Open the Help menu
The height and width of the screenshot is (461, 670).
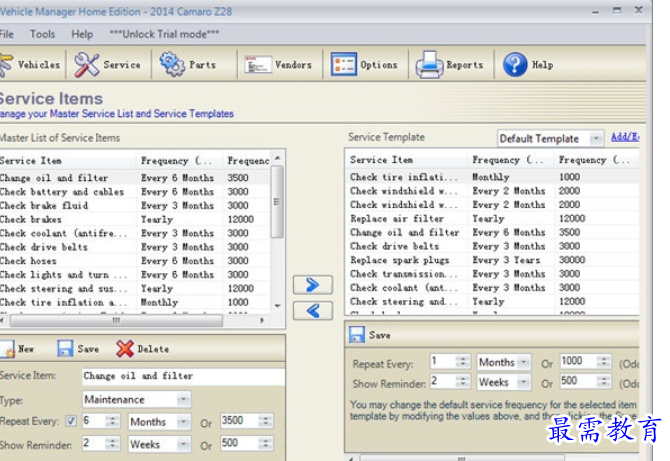coord(82,34)
